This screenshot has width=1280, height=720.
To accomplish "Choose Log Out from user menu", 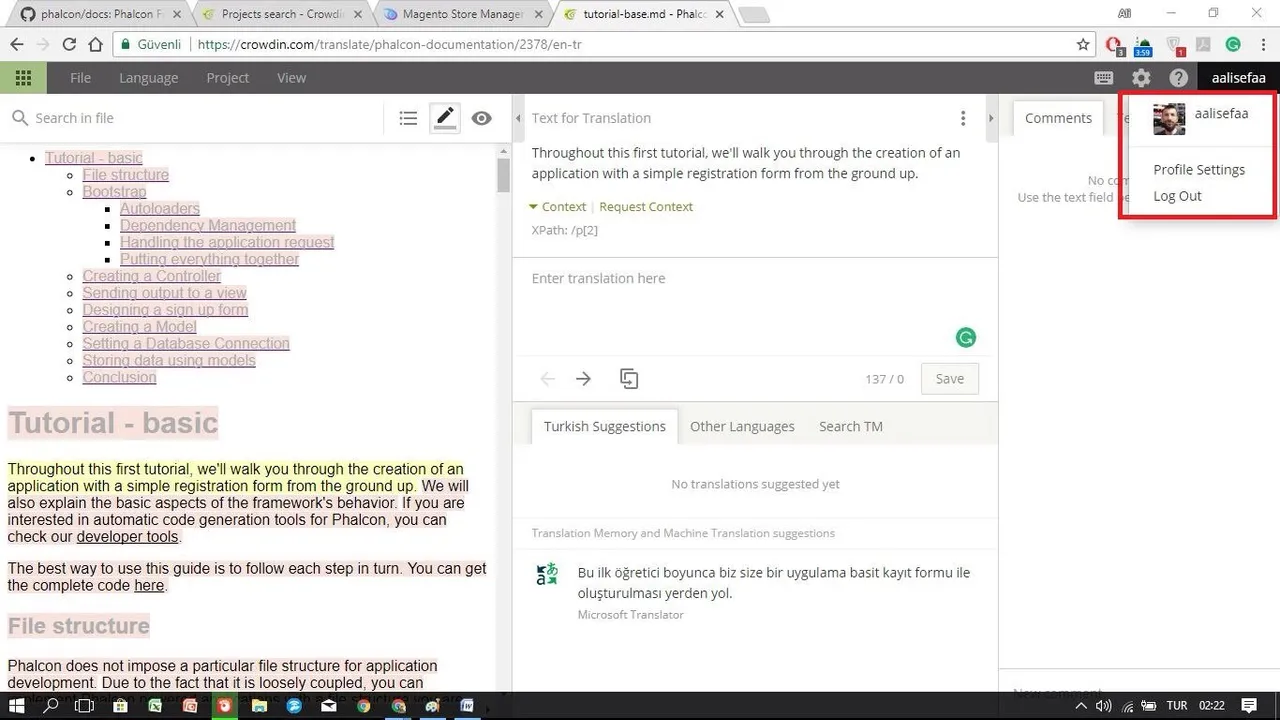I will 1177,196.
